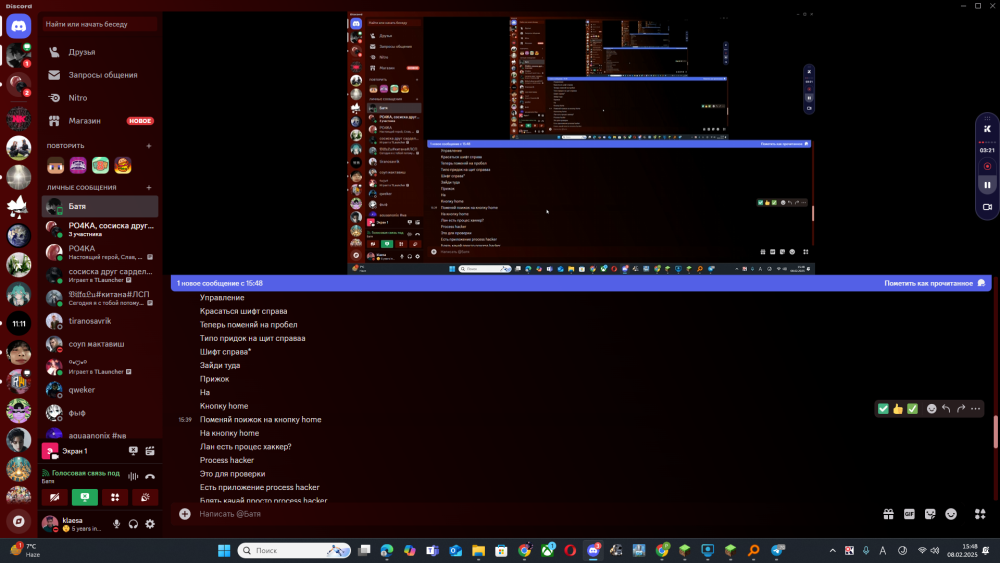1000x563 pixels.
Task: Stop recording red circle in recorder overlay
Action: coord(987,166)
